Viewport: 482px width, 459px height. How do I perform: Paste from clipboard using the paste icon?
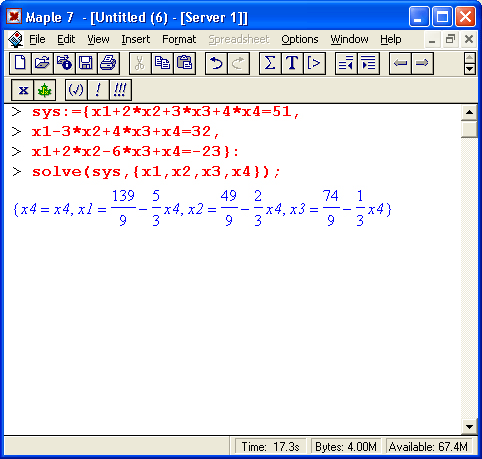tap(184, 63)
